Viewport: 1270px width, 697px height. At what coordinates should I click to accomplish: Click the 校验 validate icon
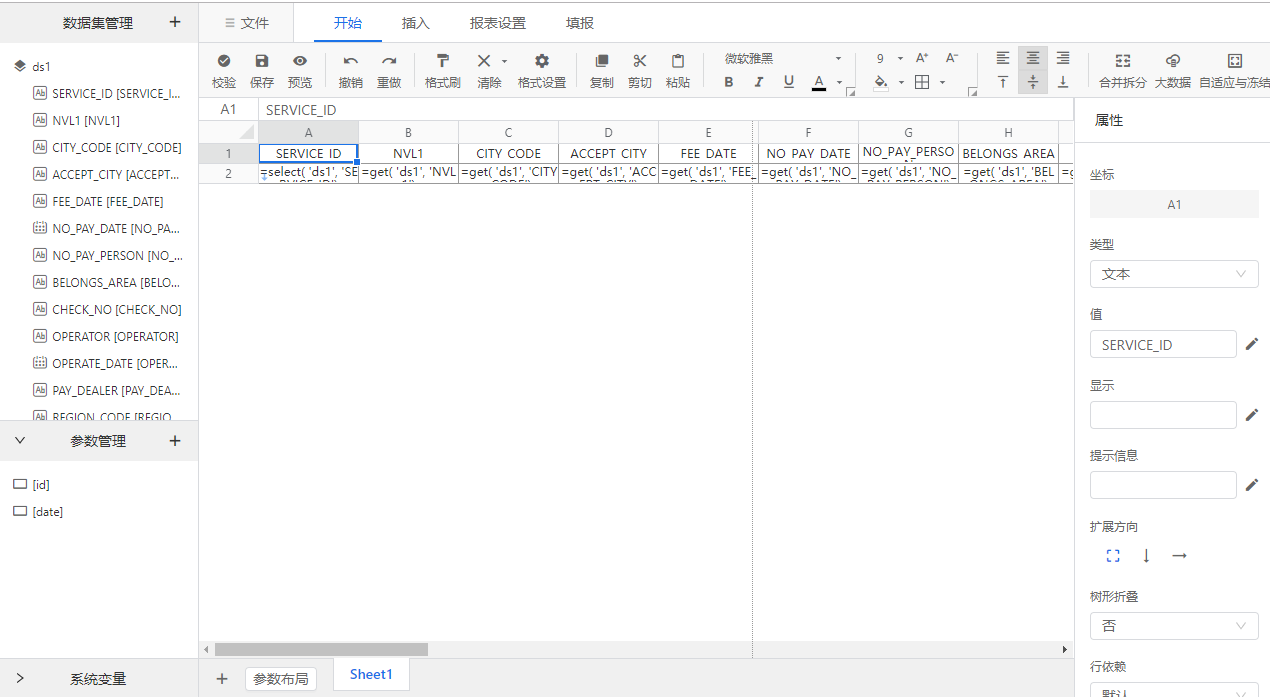(224, 61)
